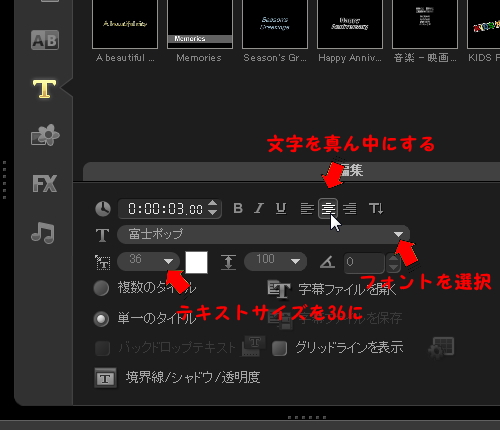Click the line spacing icon
This screenshot has width=500, height=430.
click(228, 262)
